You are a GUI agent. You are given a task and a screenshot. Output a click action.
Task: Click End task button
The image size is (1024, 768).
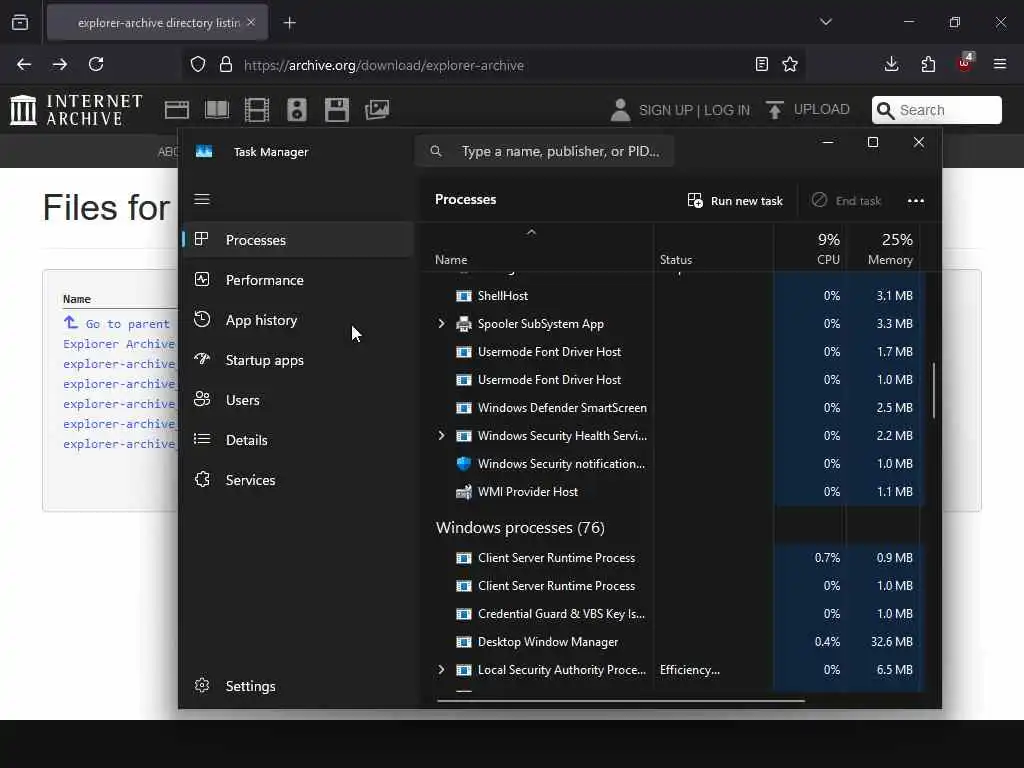pyautogui.click(x=846, y=200)
